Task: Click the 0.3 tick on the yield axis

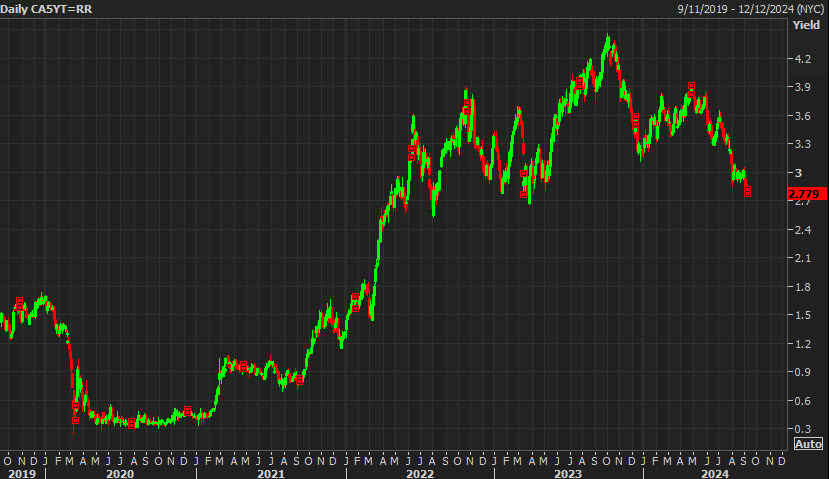Action: tap(802, 429)
